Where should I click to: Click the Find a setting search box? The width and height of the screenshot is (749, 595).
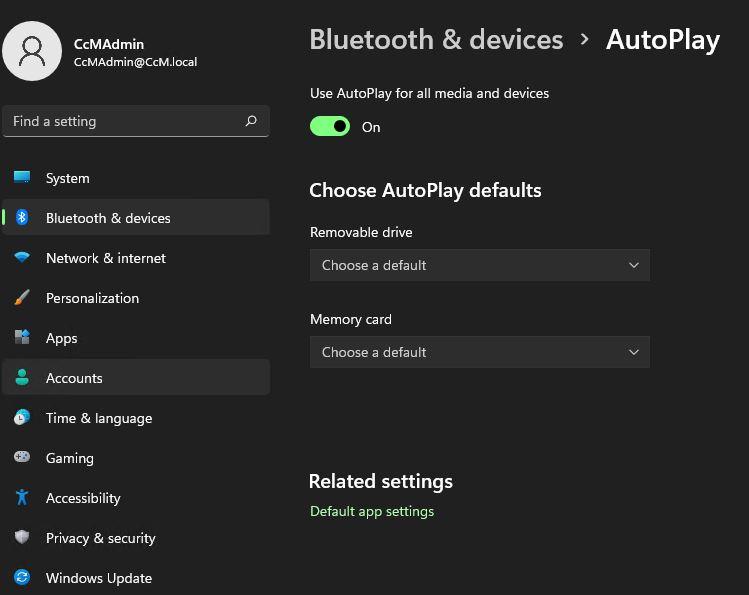[136, 121]
